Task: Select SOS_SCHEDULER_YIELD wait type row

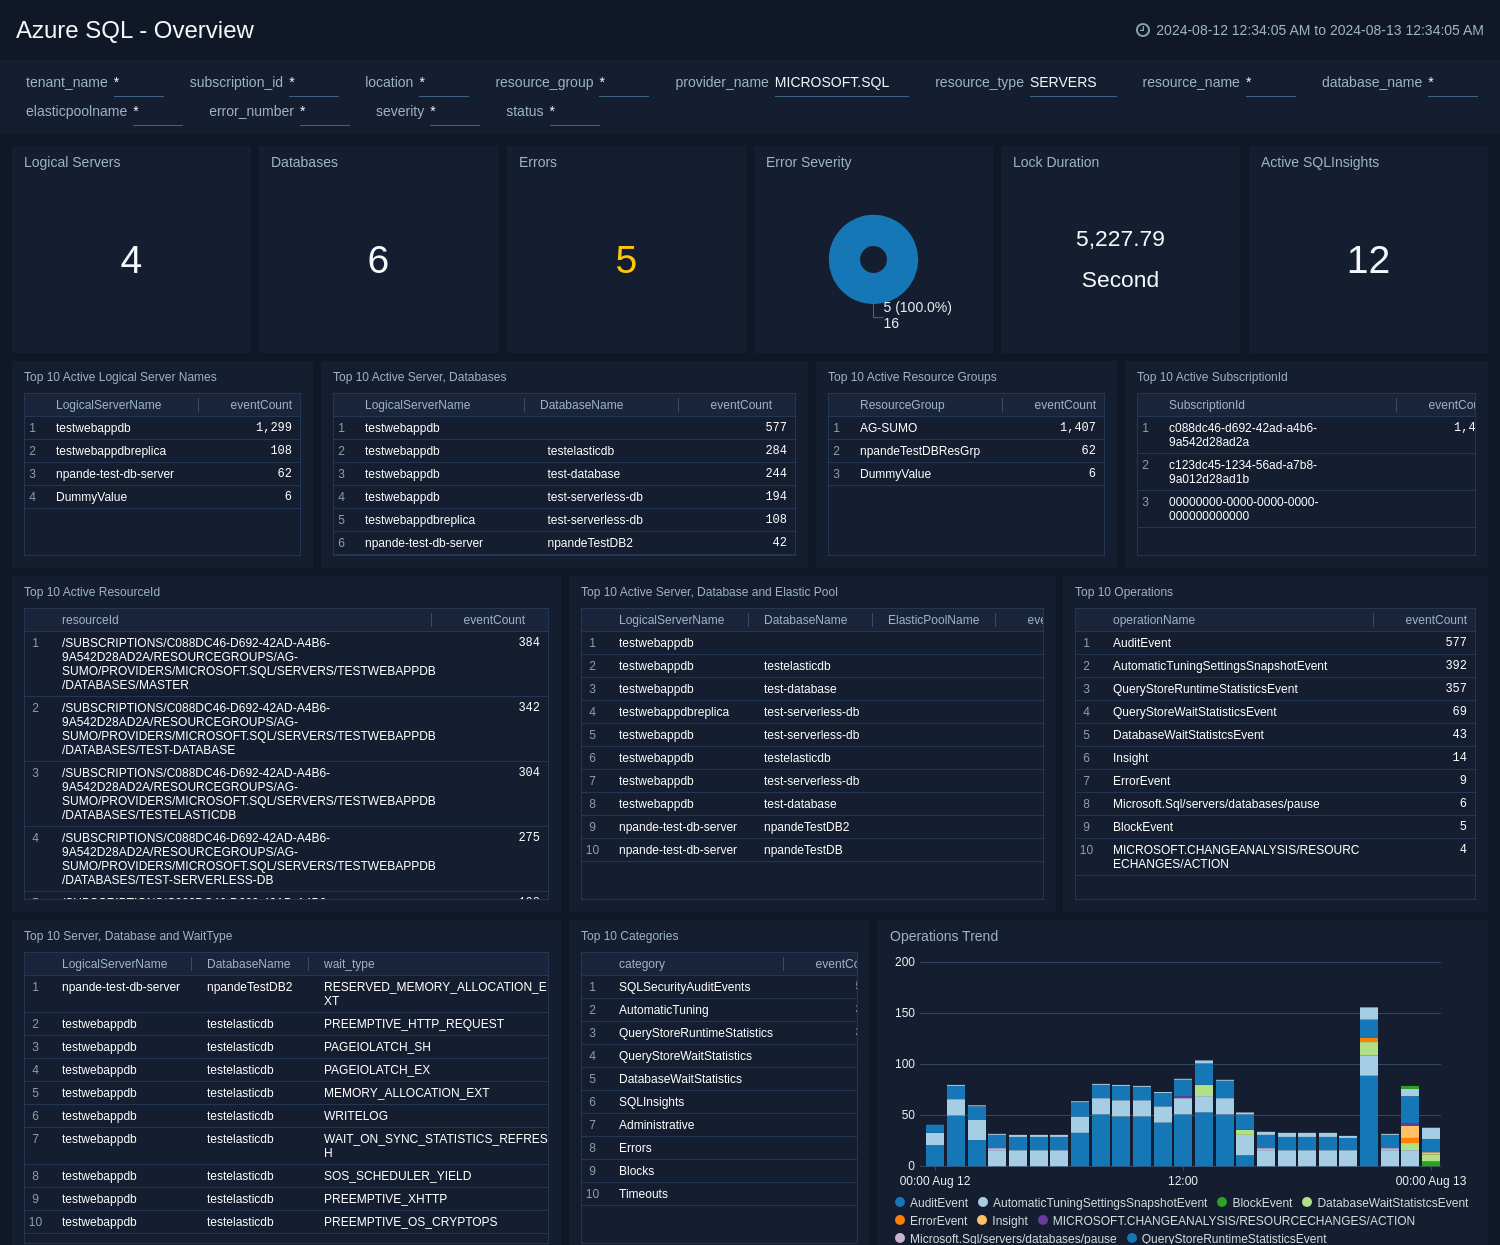Action: click(x=286, y=1176)
